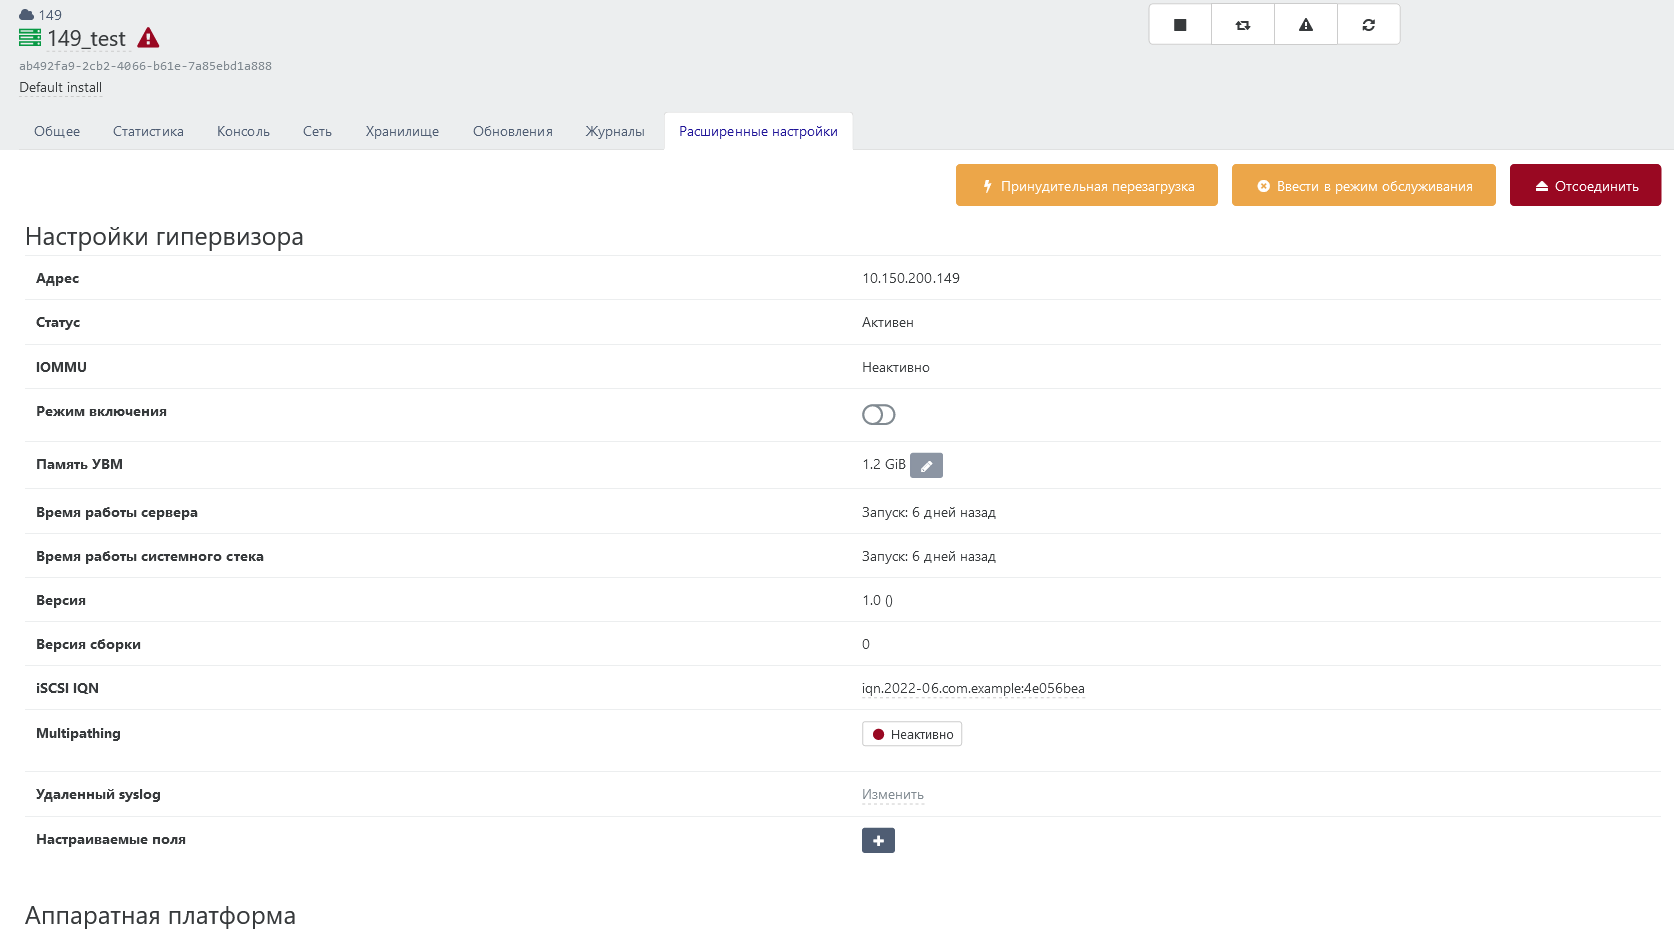Click the cloud icon next to 149

point(27,15)
